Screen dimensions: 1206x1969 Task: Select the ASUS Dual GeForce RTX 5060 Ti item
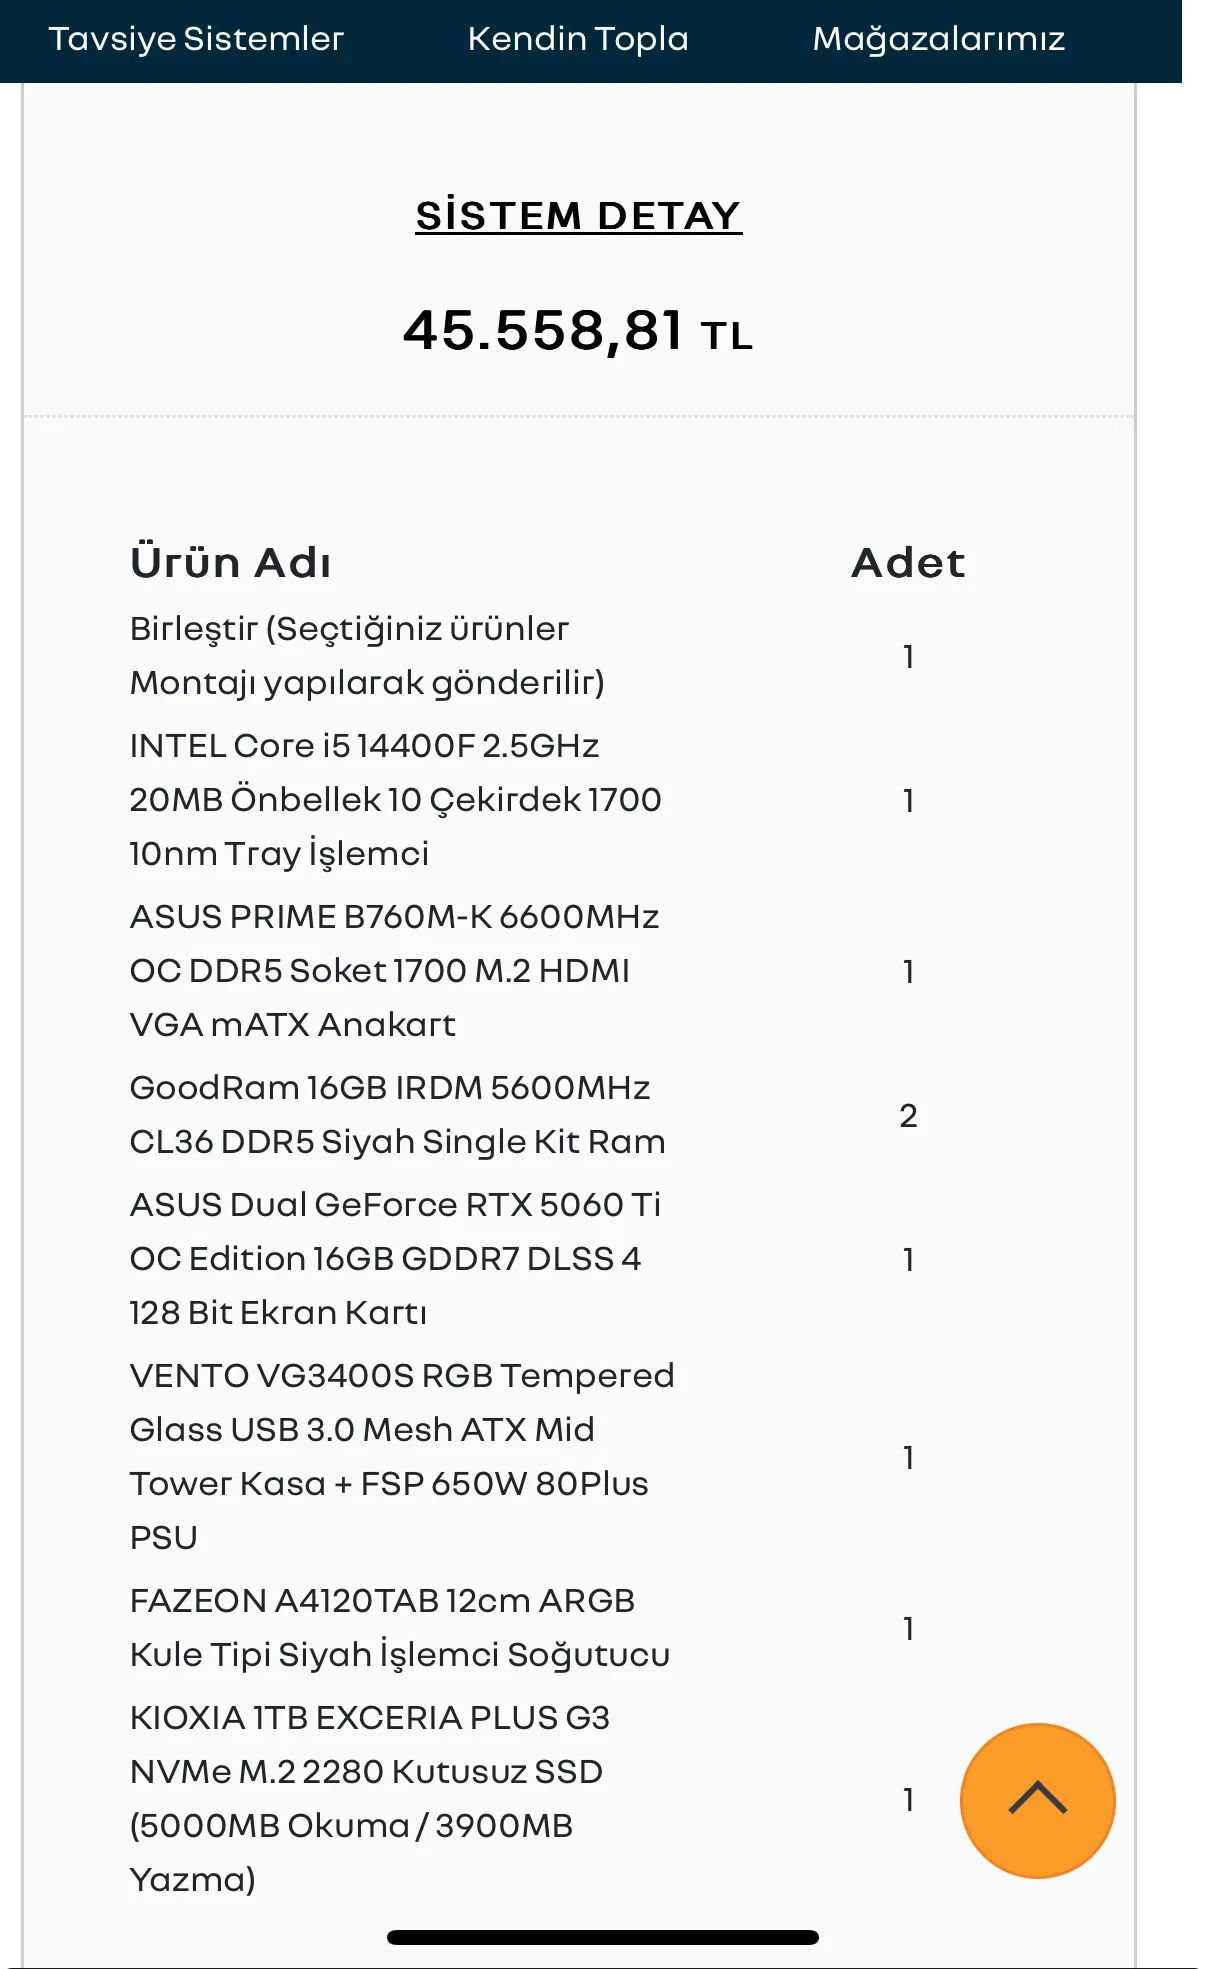coord(395,1259)
